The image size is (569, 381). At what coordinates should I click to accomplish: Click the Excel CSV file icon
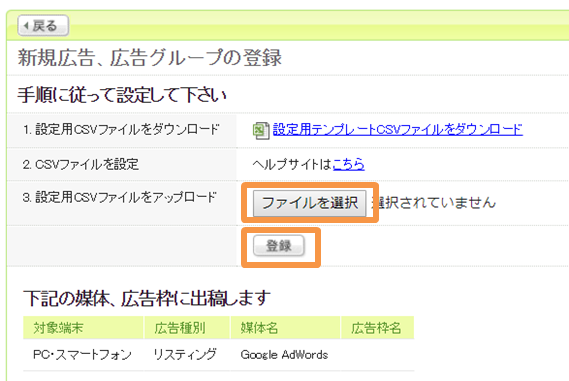coord(261,131)
